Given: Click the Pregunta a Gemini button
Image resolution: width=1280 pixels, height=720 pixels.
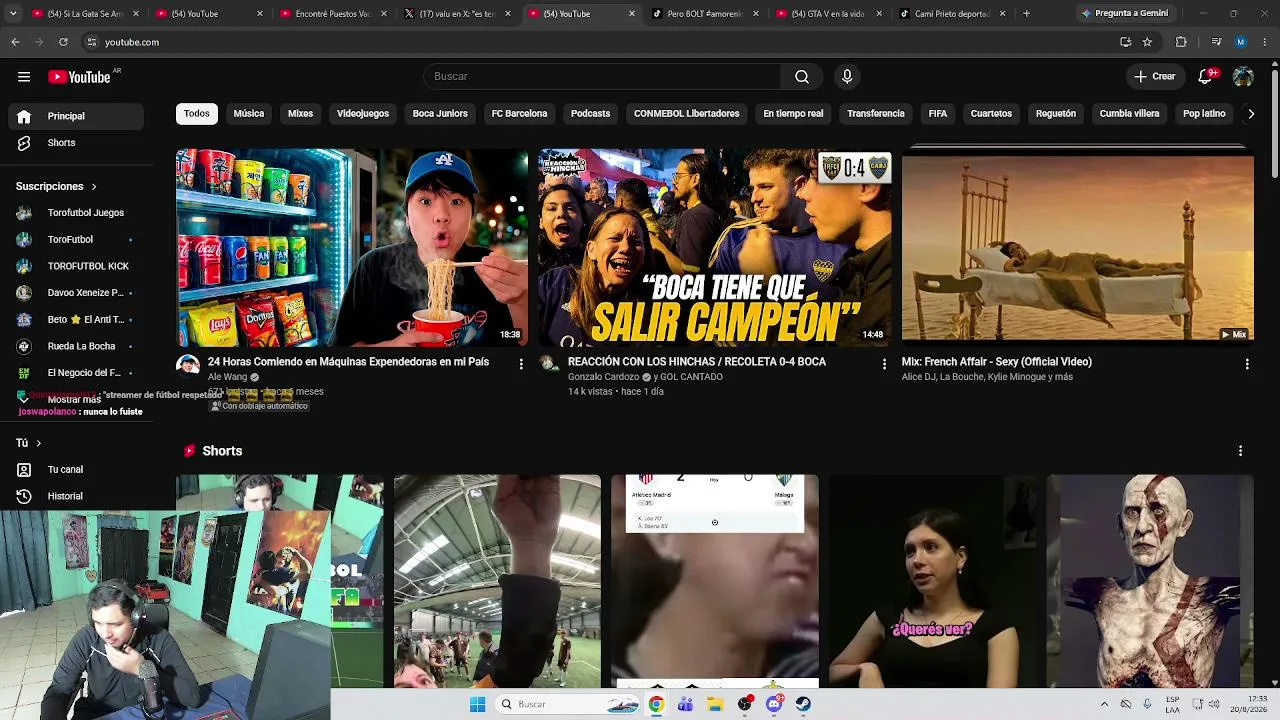Looking at the screenshot, I should [x=1125, y=14].
